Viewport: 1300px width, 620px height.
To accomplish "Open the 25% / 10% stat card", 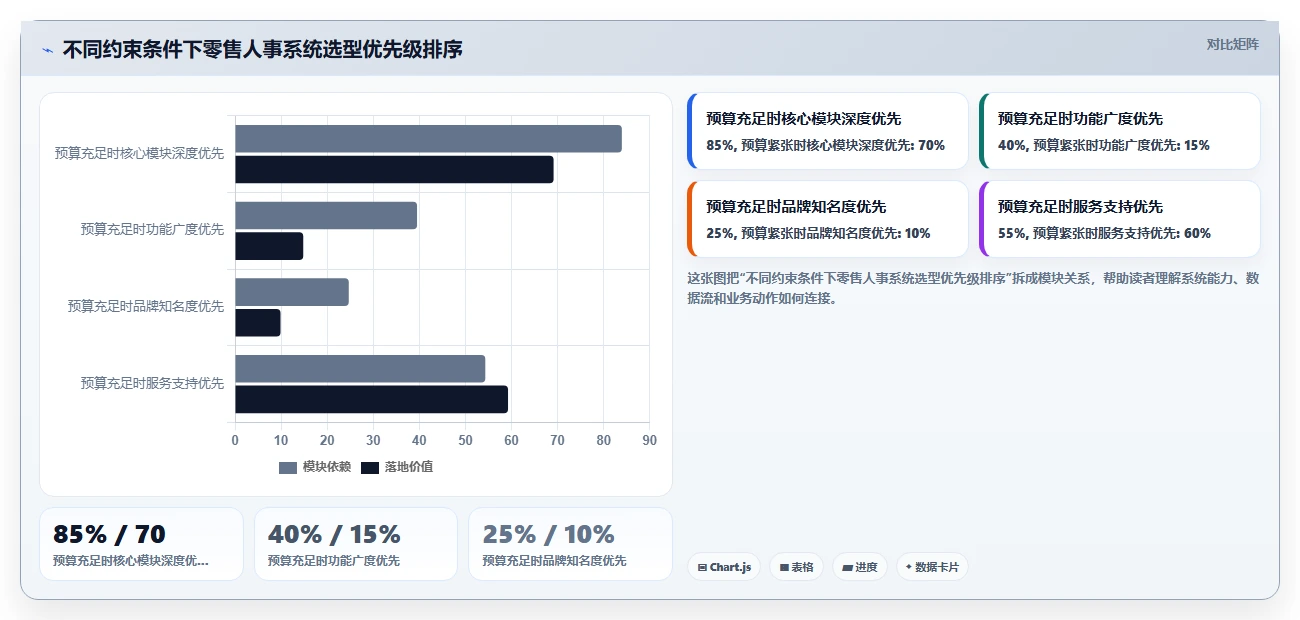I will tap(570, 544).
